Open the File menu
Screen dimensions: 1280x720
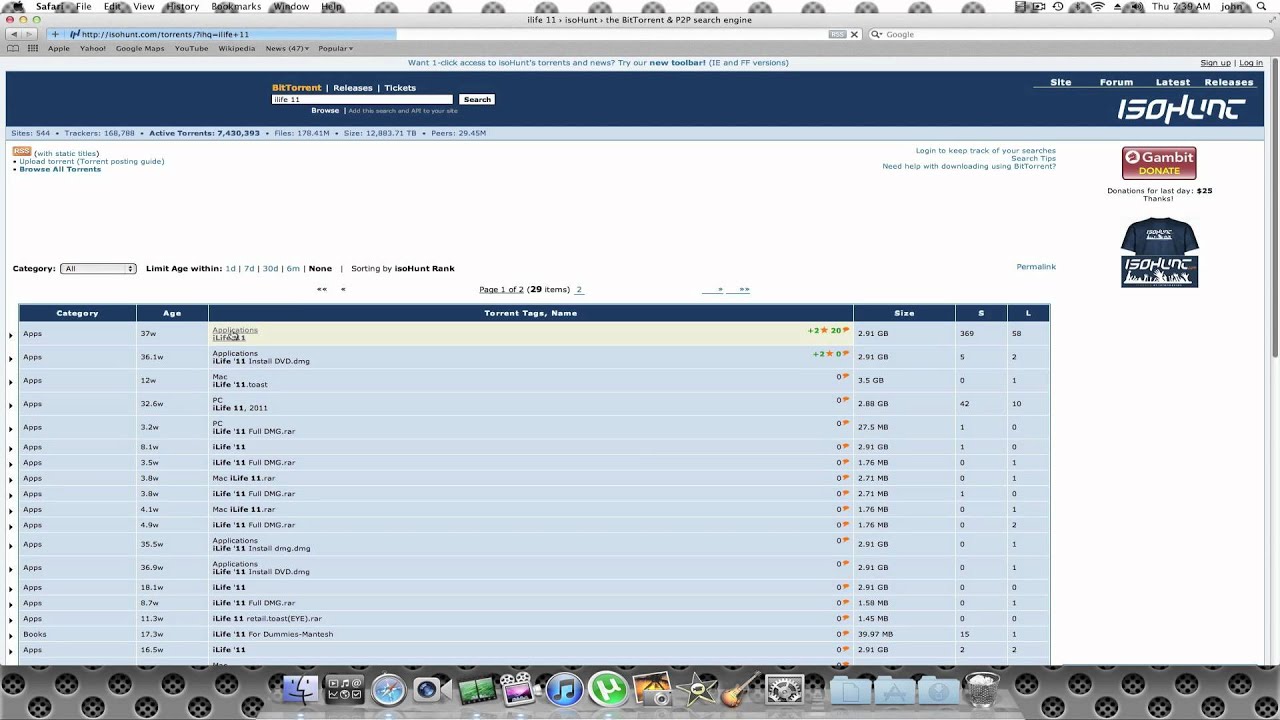(84, 6)
